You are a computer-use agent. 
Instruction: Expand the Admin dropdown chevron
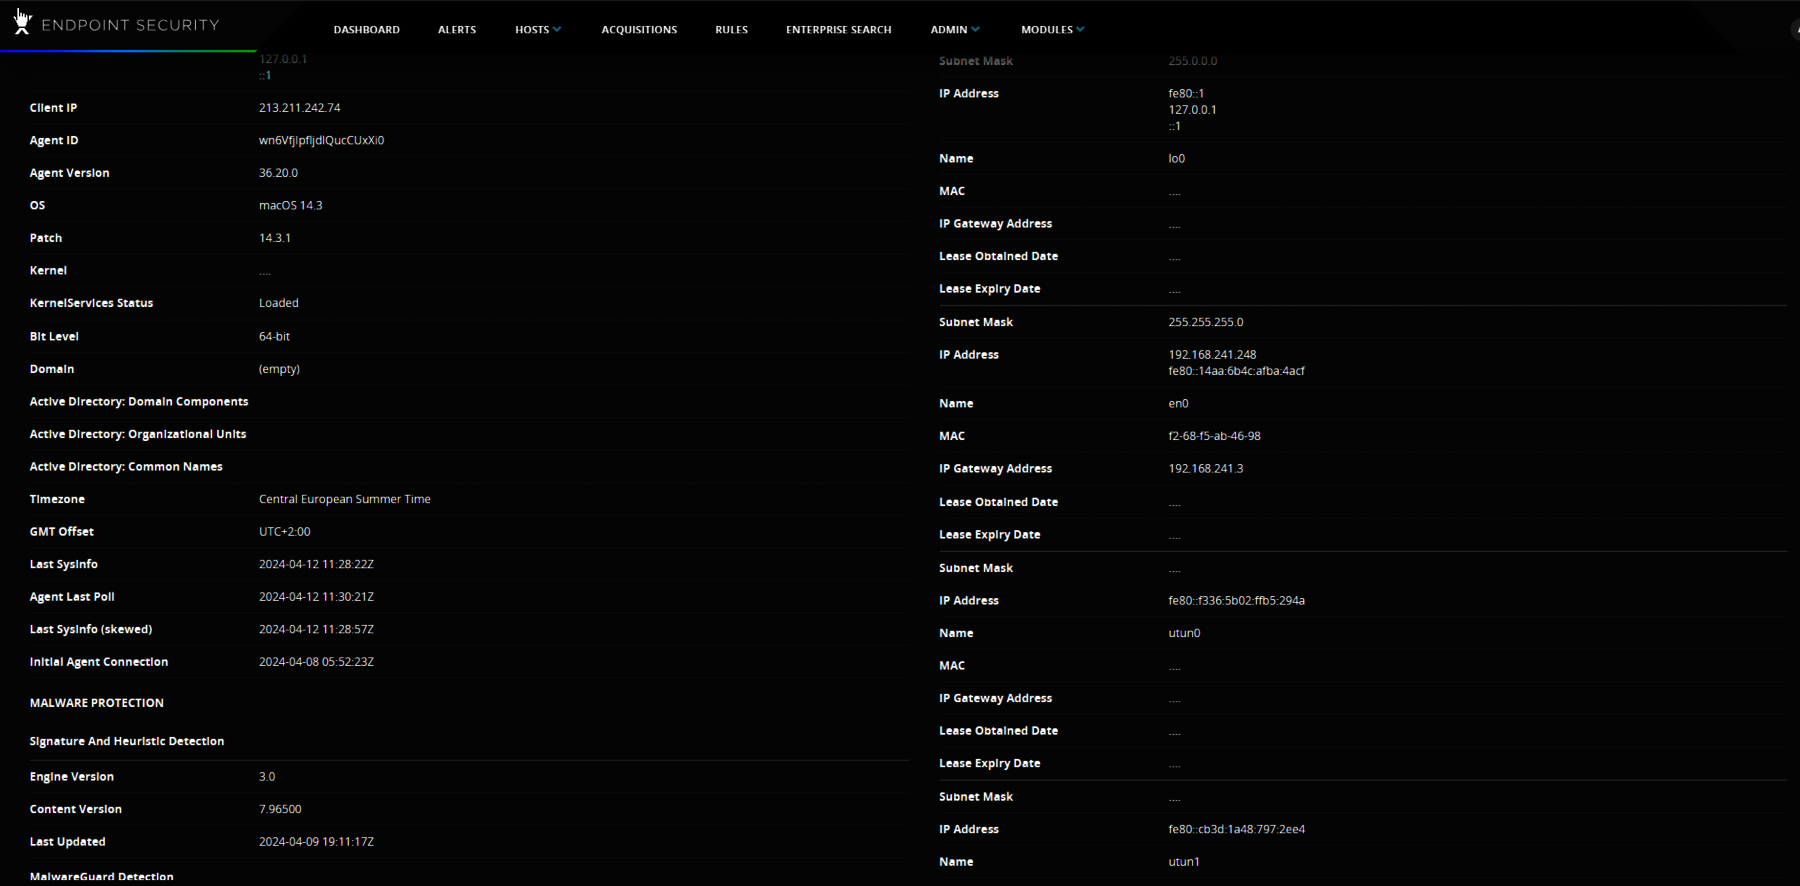[x=975, y=30]
